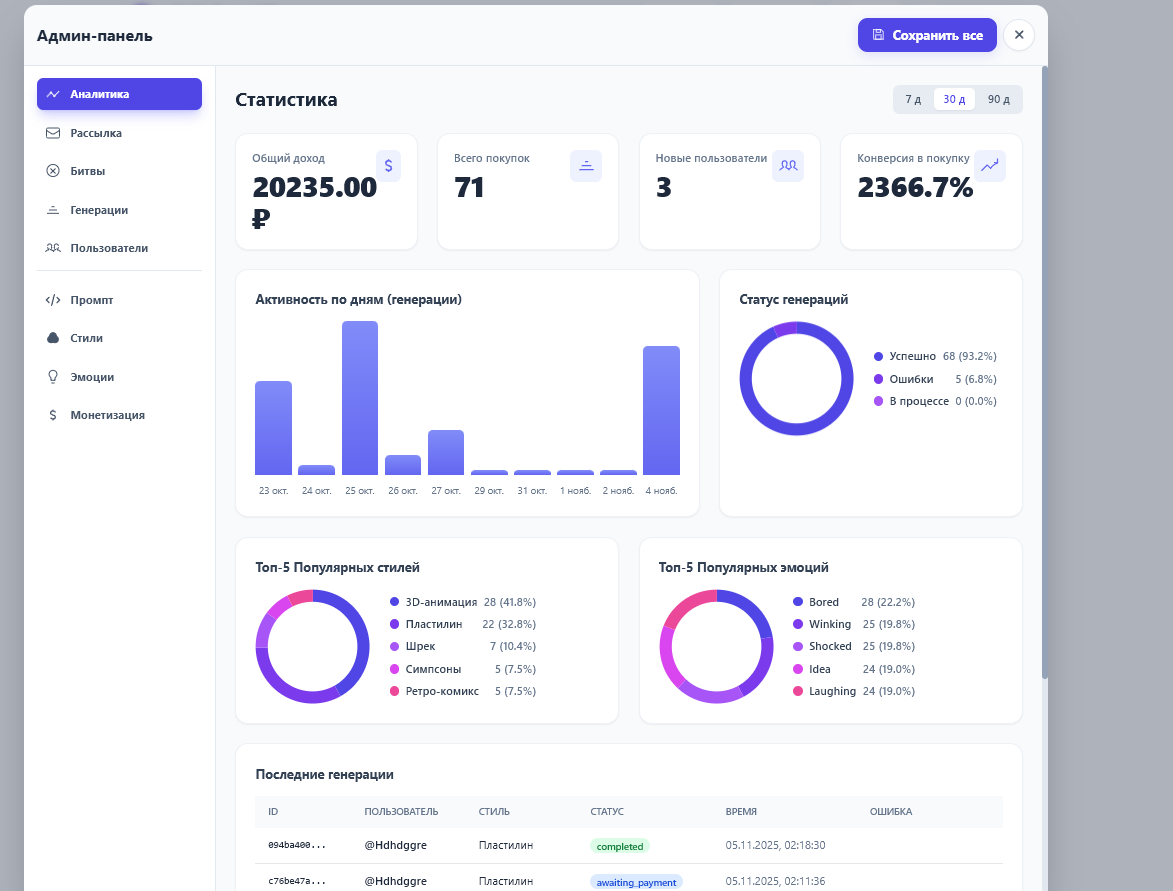The width and height of the screenshot is (1173, 891).
Task: Click the 23 окт. bar in activity chart
Action: coord(273,428)
